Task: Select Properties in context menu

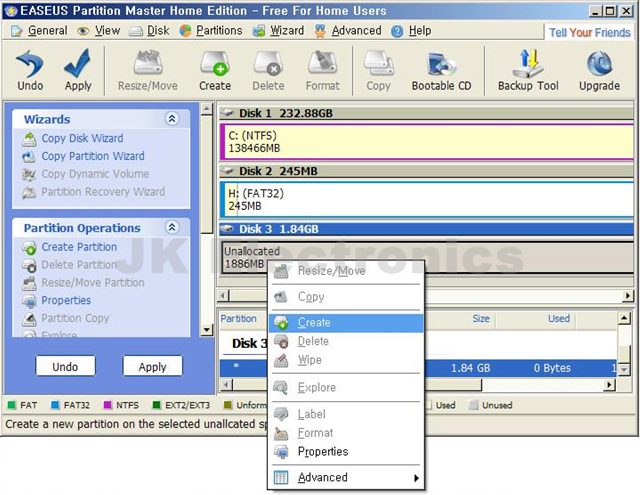Action: click(x=346, y=452)
